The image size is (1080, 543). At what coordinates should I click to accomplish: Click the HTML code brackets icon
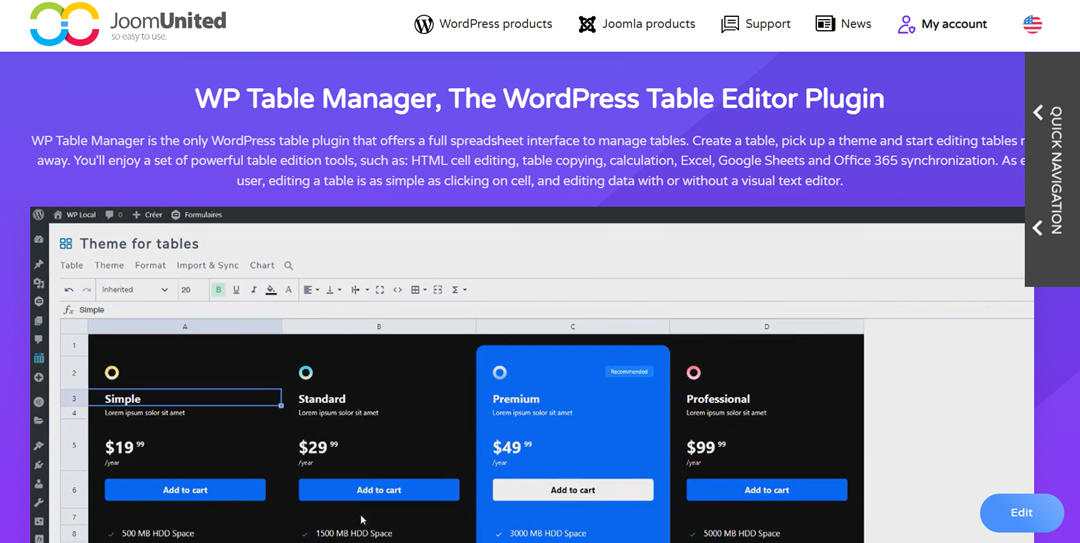[x=397, y=290]
